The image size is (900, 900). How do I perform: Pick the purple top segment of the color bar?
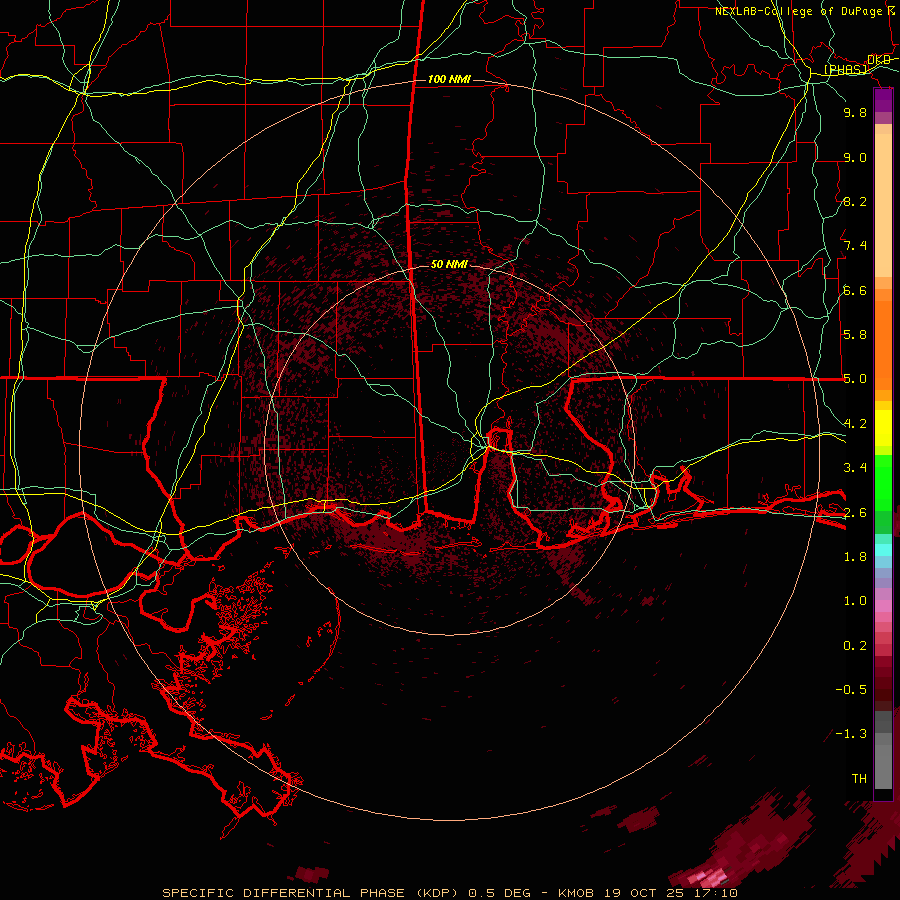883,100
